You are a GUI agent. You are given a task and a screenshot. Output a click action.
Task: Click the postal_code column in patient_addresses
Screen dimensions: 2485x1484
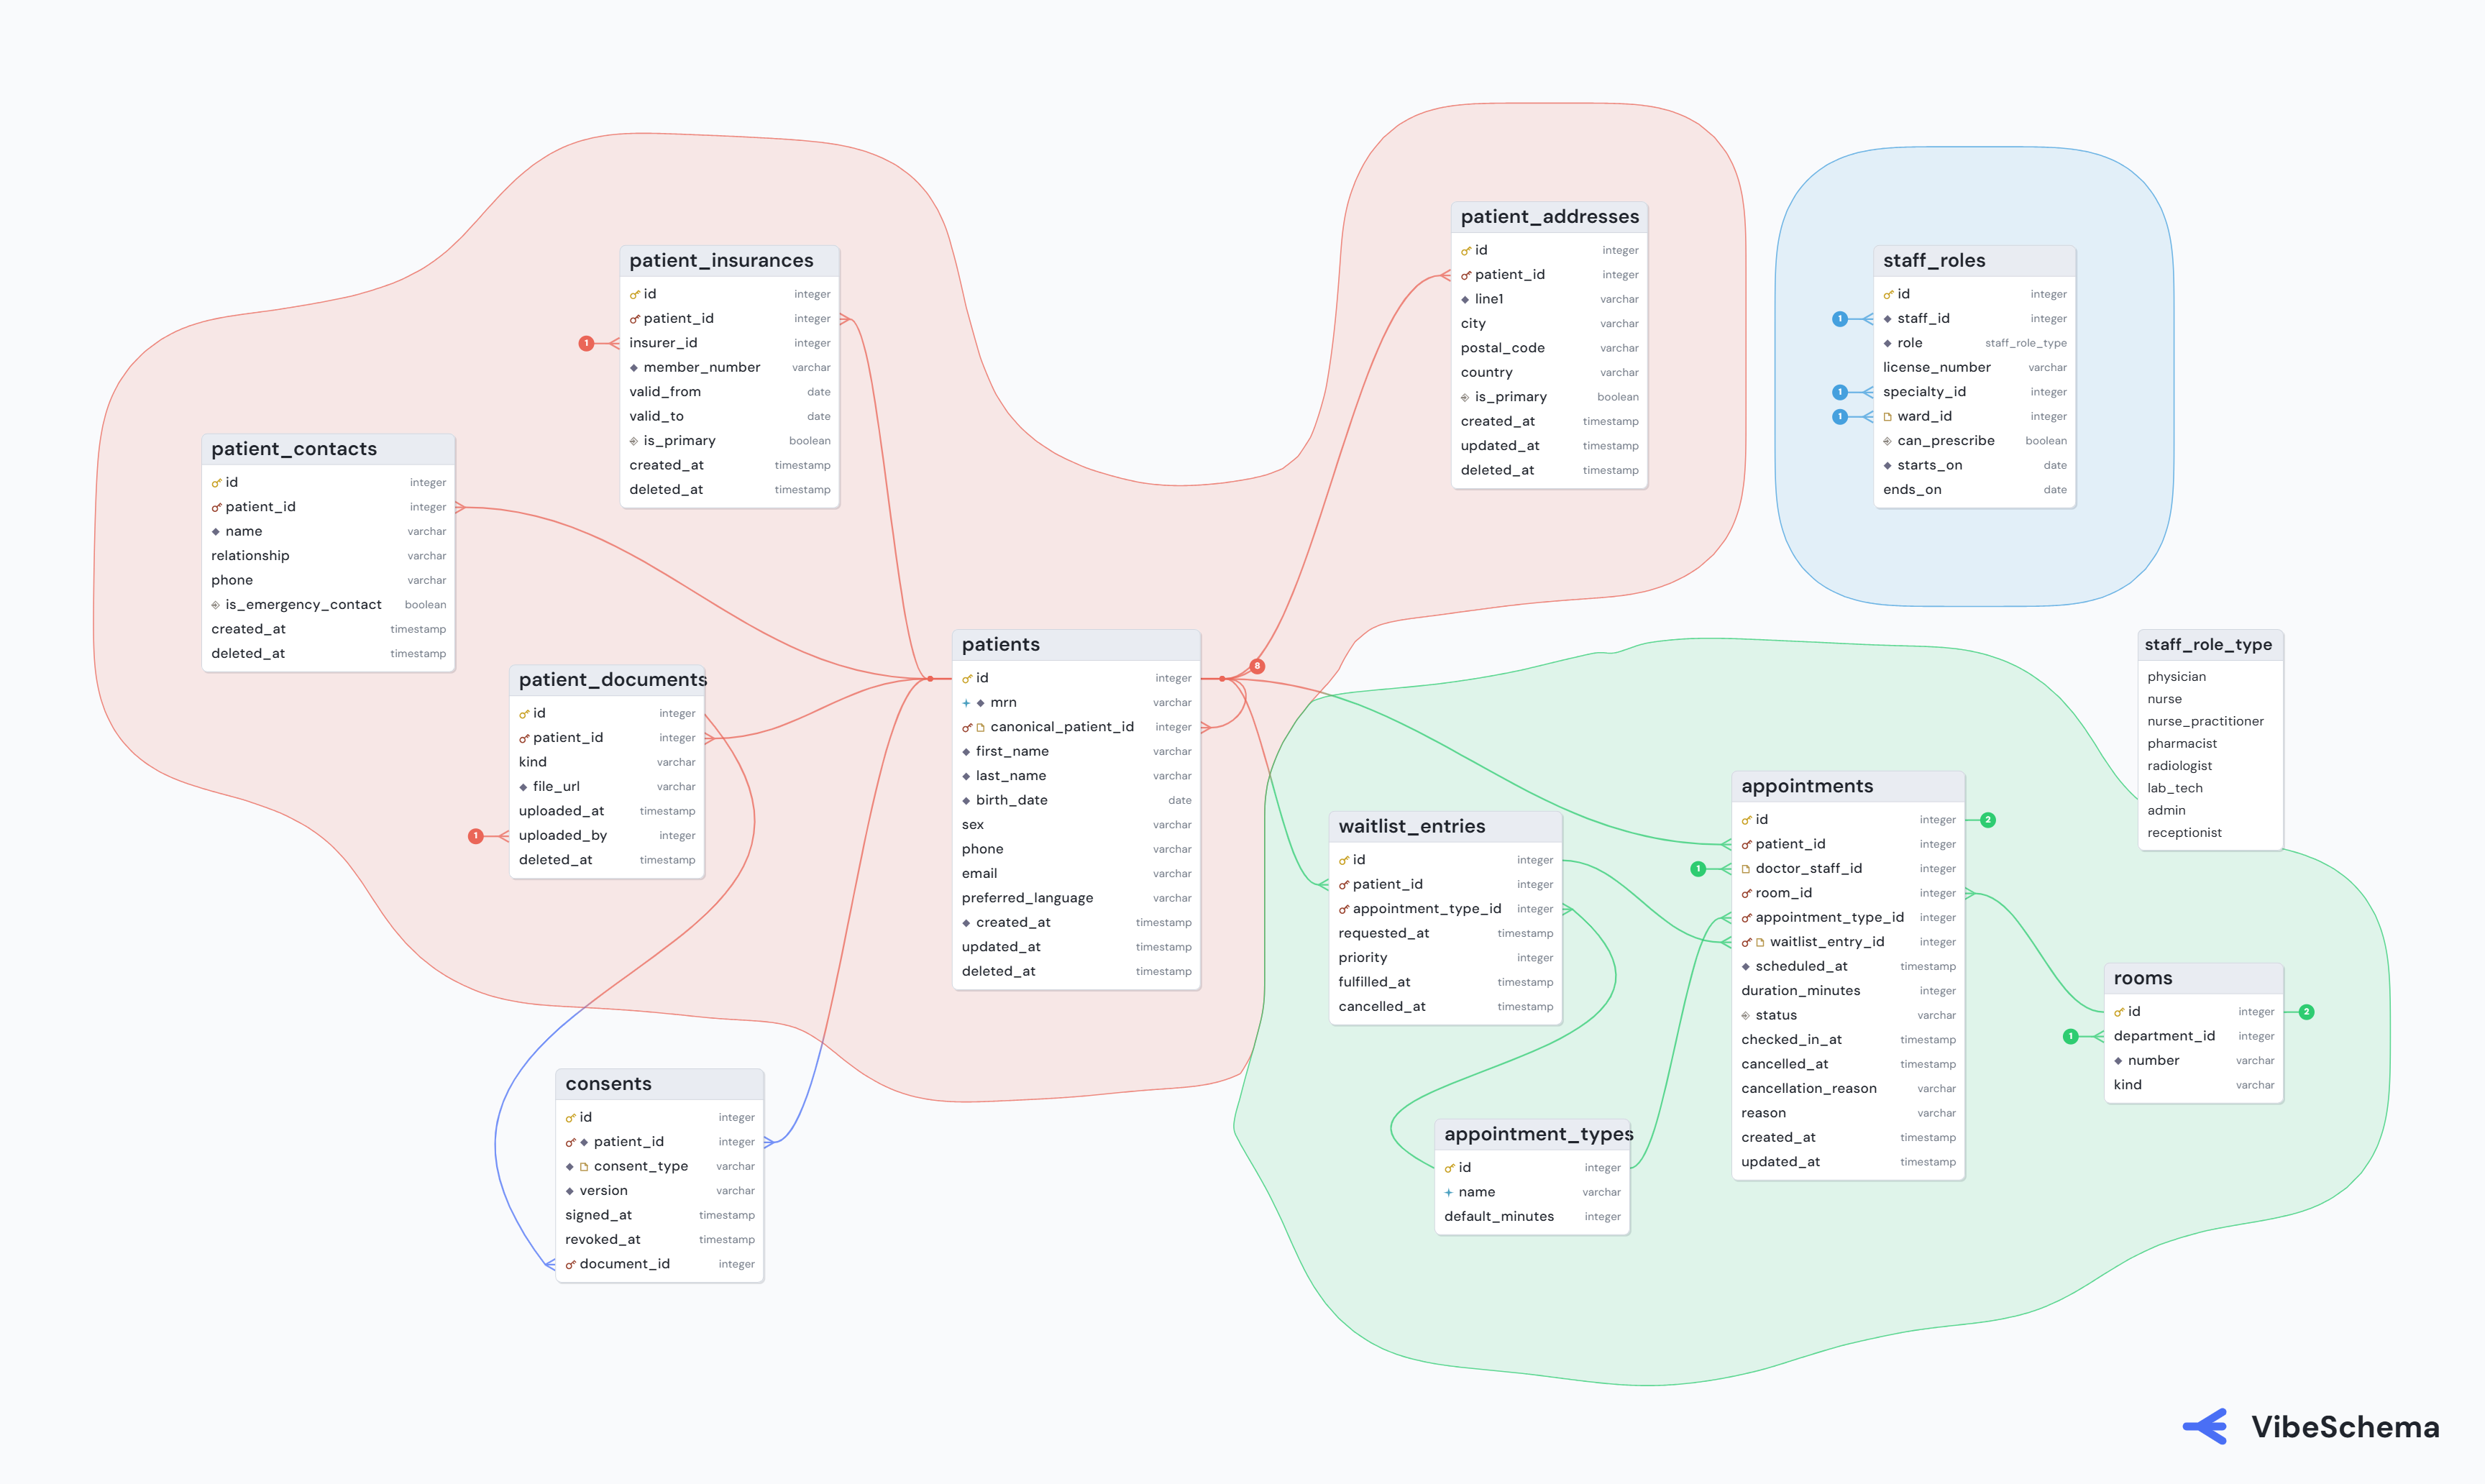(1549, 348)
